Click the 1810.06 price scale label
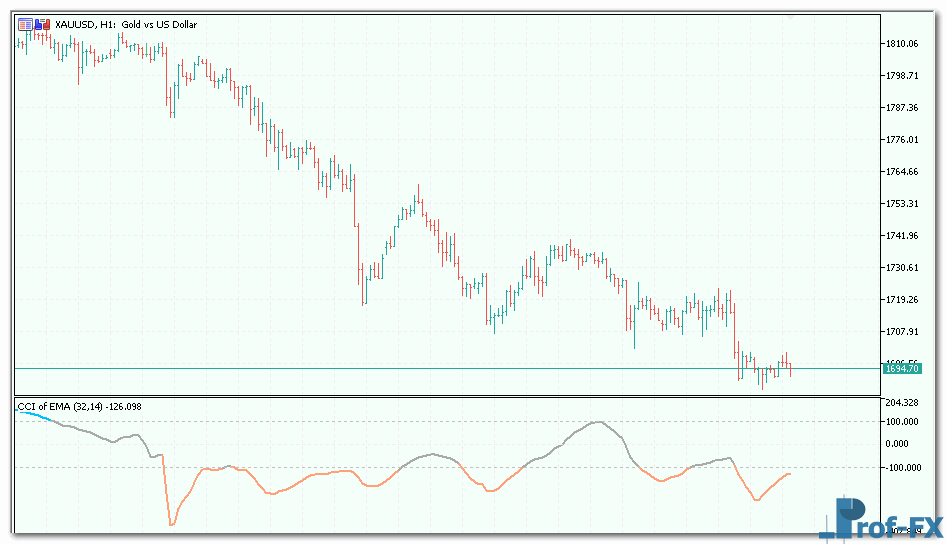 (901, 44)
